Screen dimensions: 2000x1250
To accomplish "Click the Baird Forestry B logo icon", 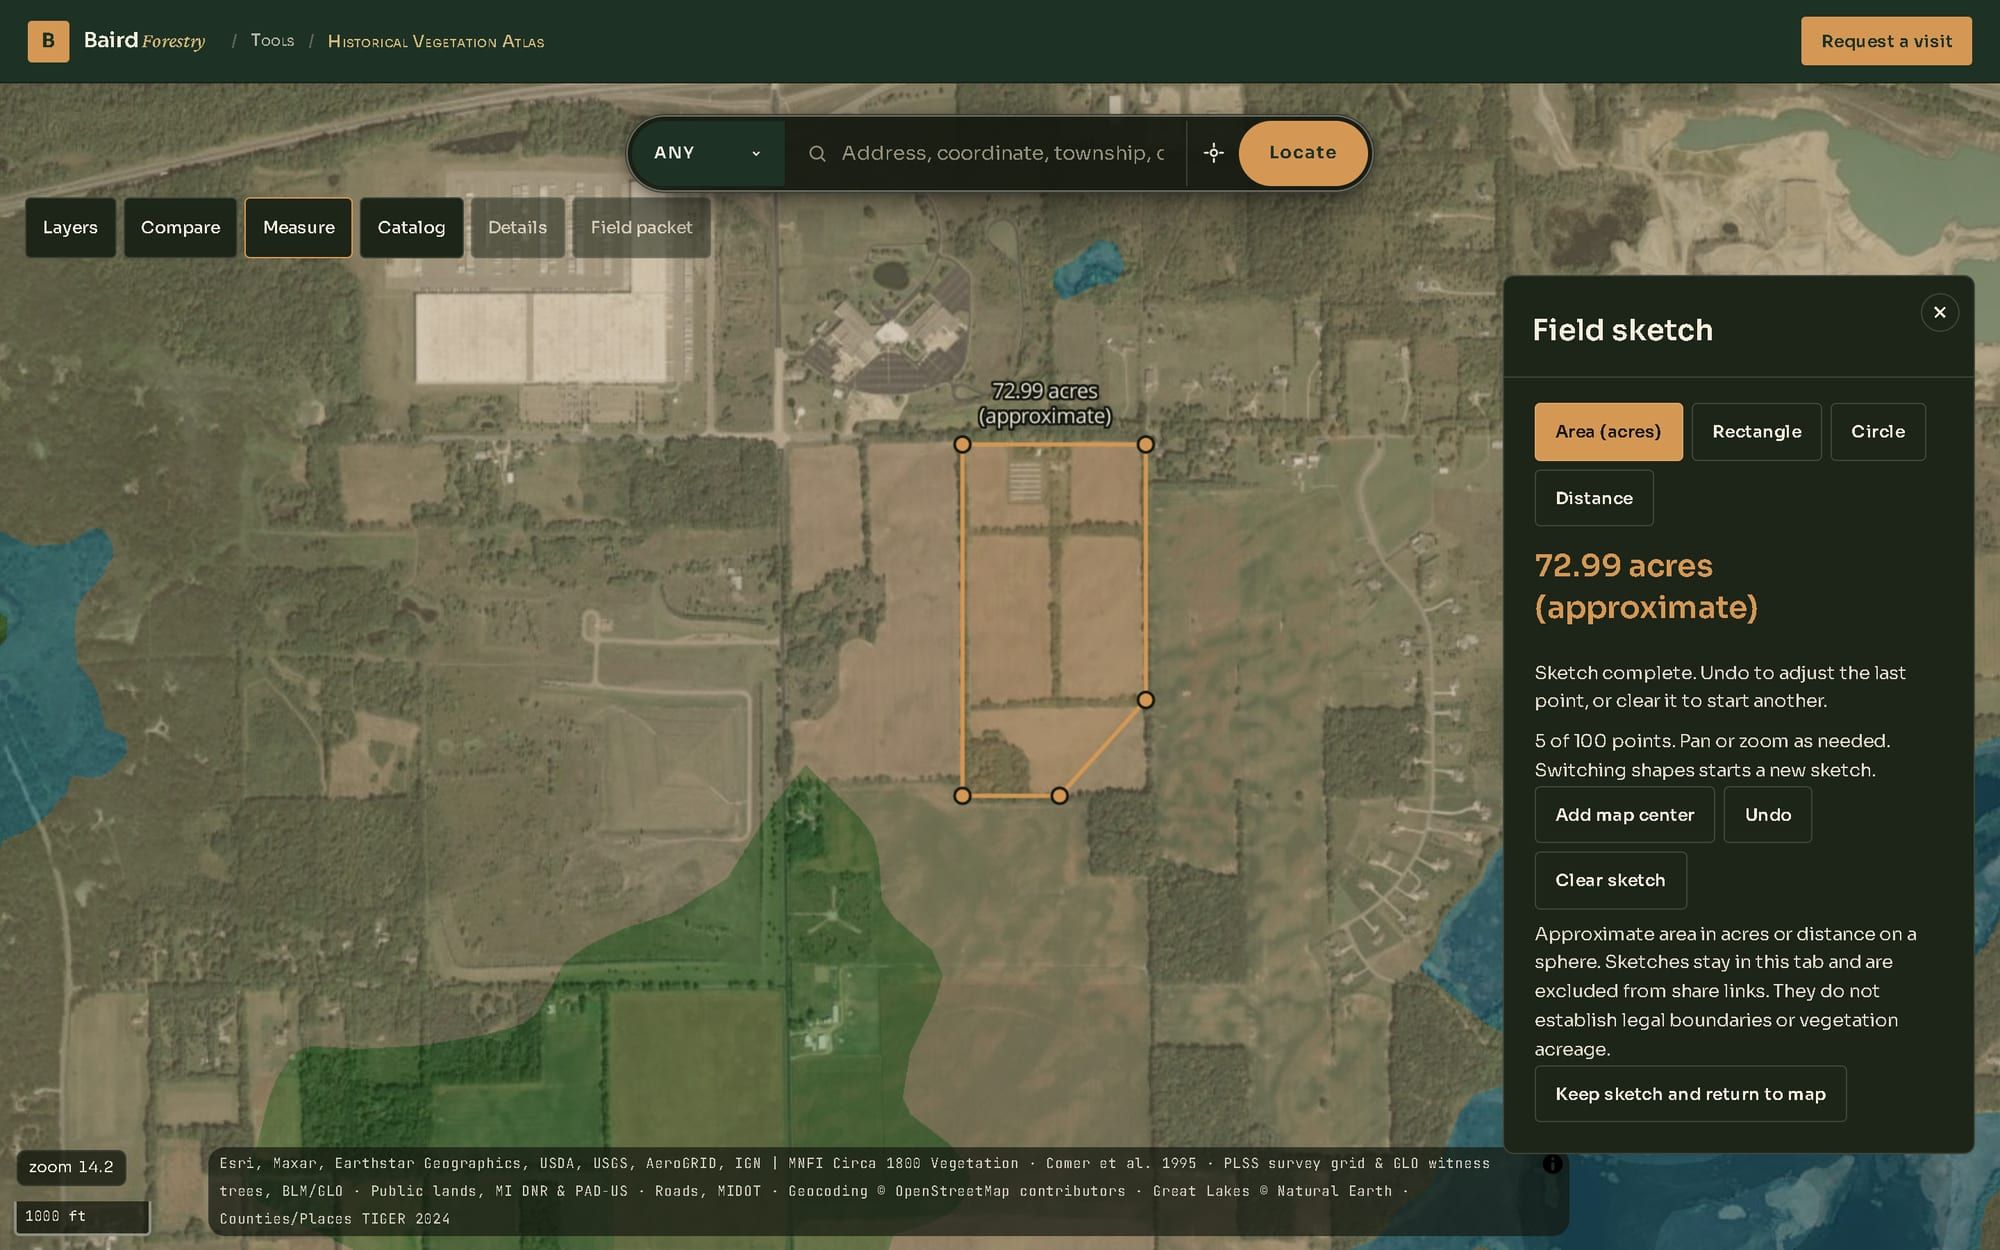I will coord(48,41).
